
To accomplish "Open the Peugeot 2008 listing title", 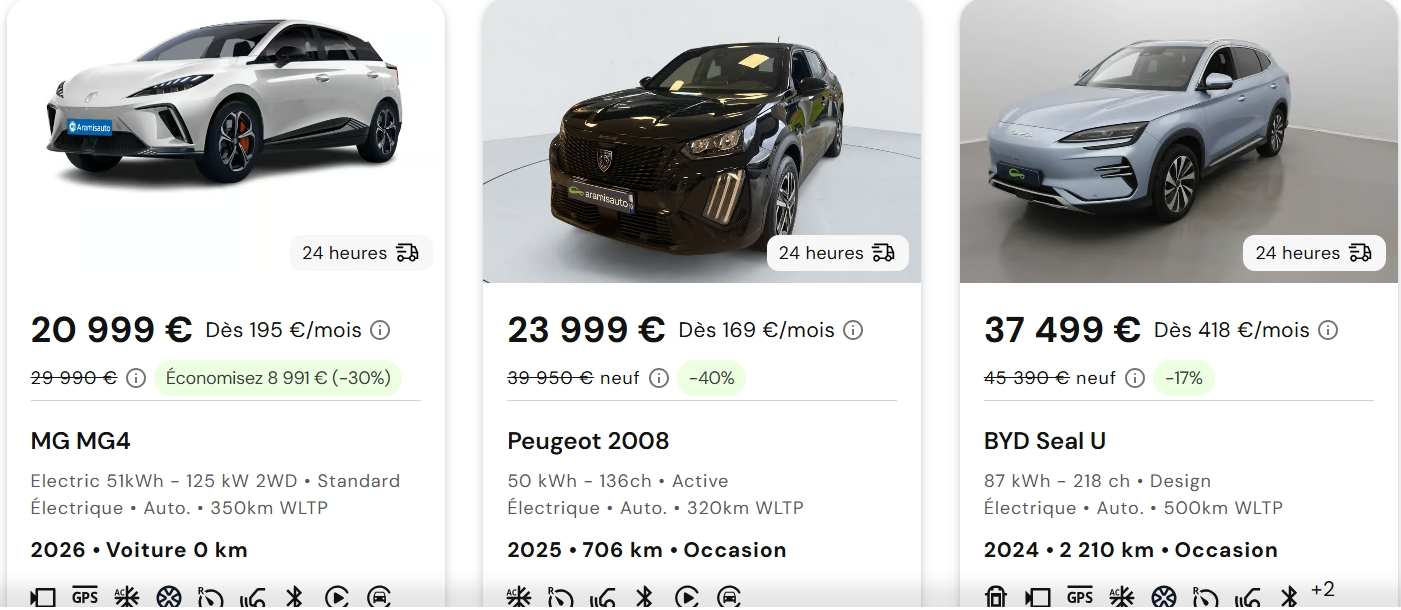I will click(x=588, y=441).
